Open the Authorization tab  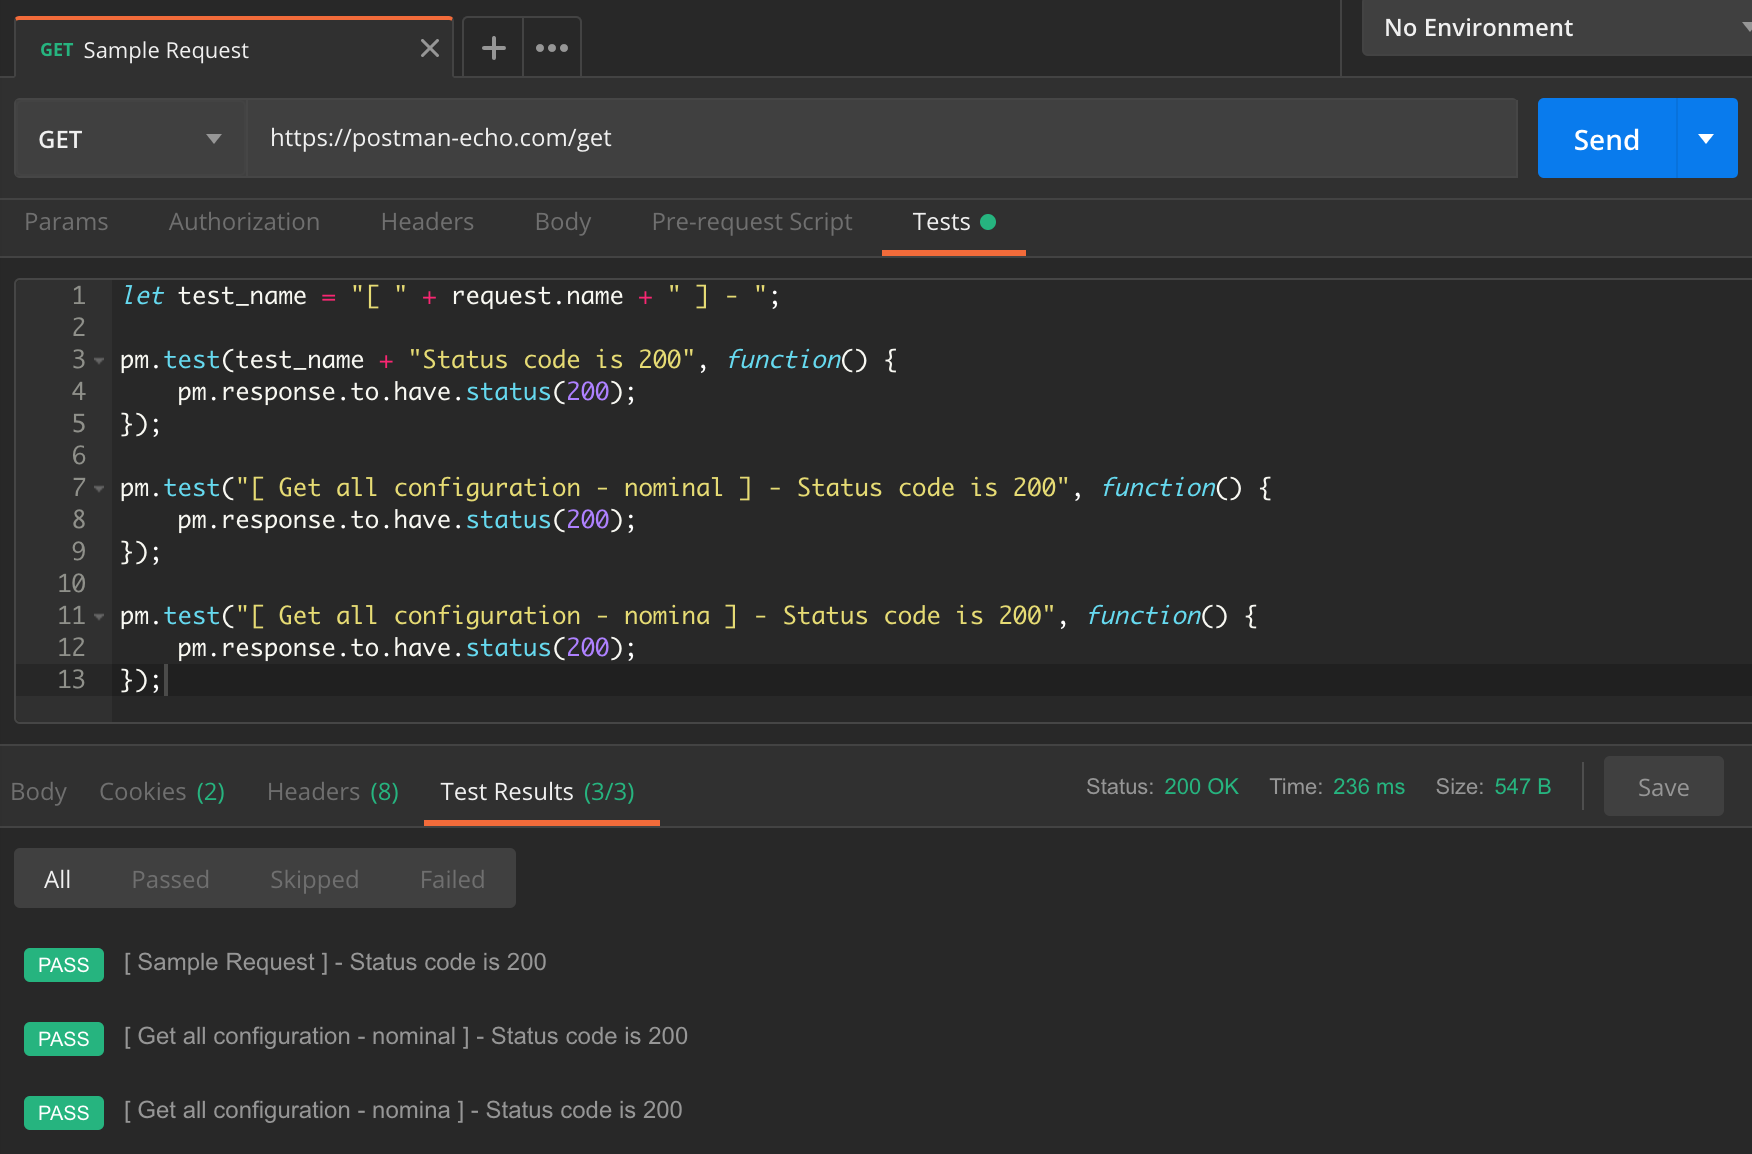tap(243, 222)
